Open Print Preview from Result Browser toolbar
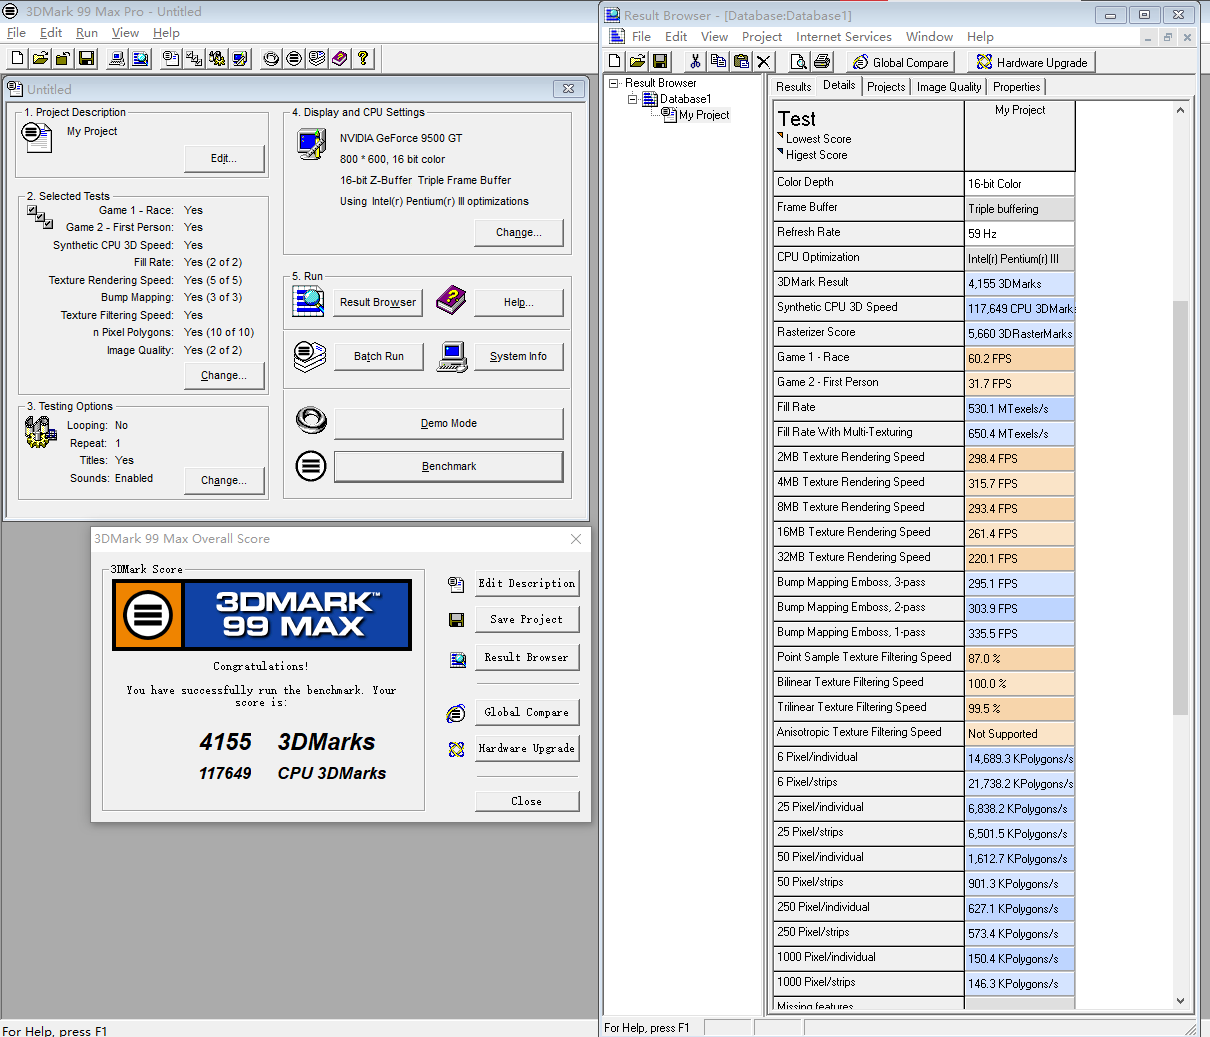The width and height of the screenshot is (1210, 1037). click(798, 62)
